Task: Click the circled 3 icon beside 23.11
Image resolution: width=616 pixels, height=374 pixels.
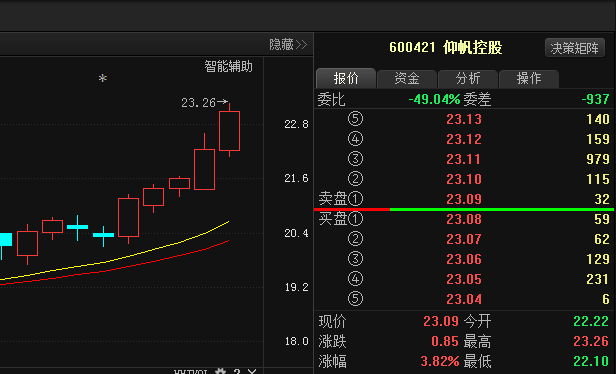Action: coord(355,159)
